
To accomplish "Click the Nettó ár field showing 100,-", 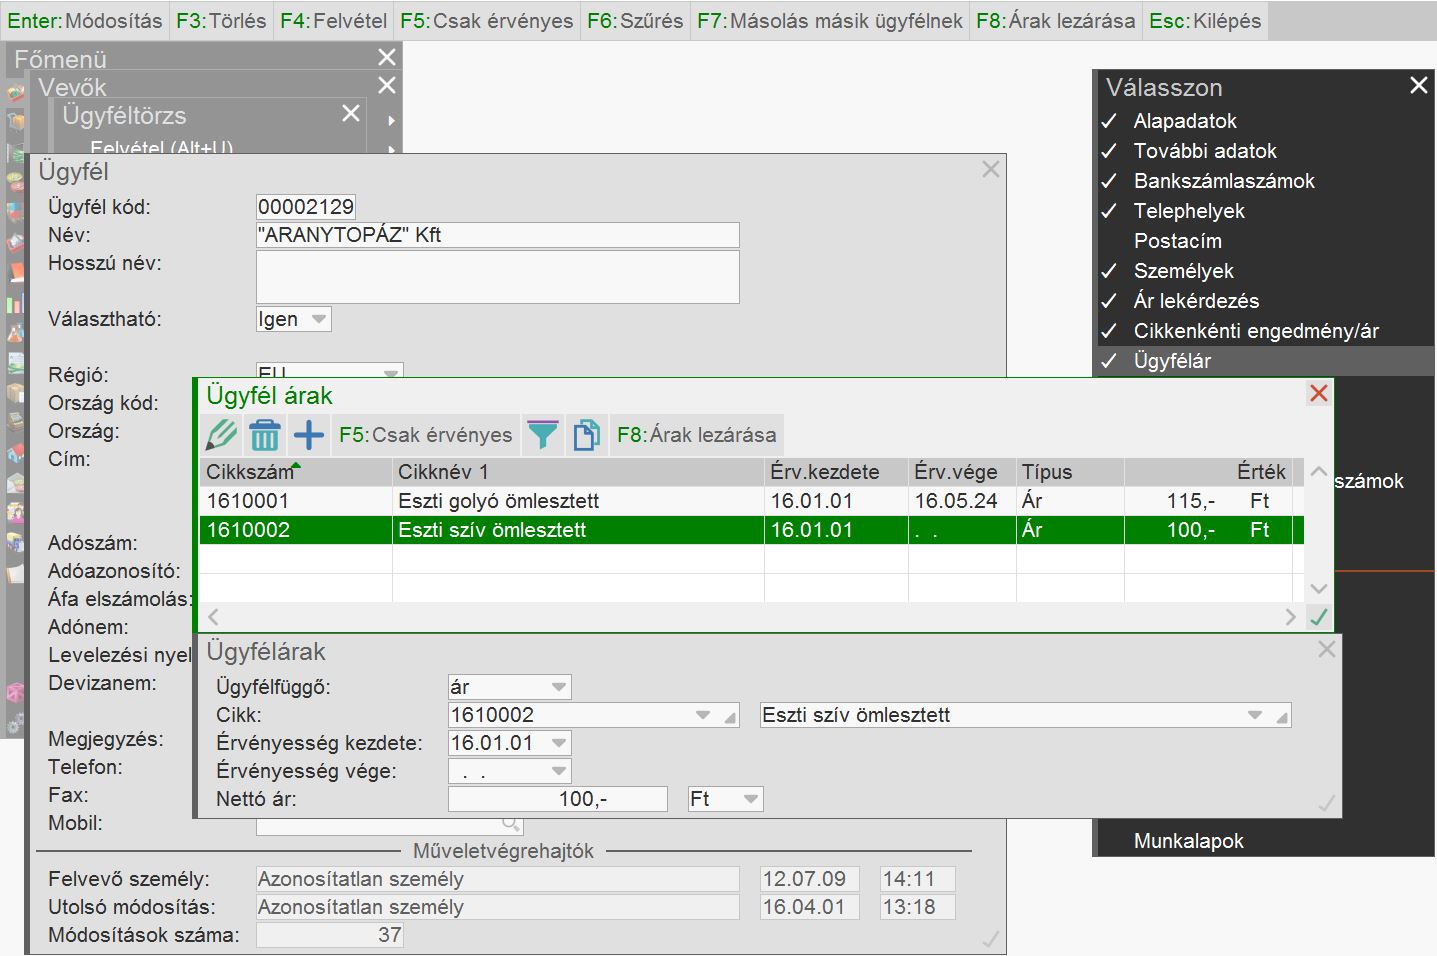I will pyautogui.click(x=558, y=799).
